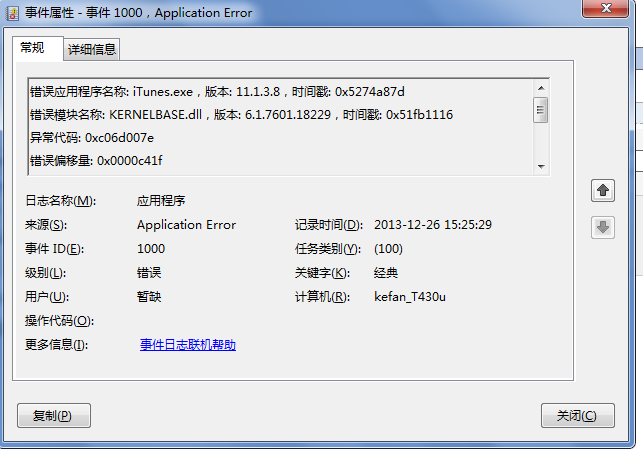Click the 级别(L) label

(46, 273)
